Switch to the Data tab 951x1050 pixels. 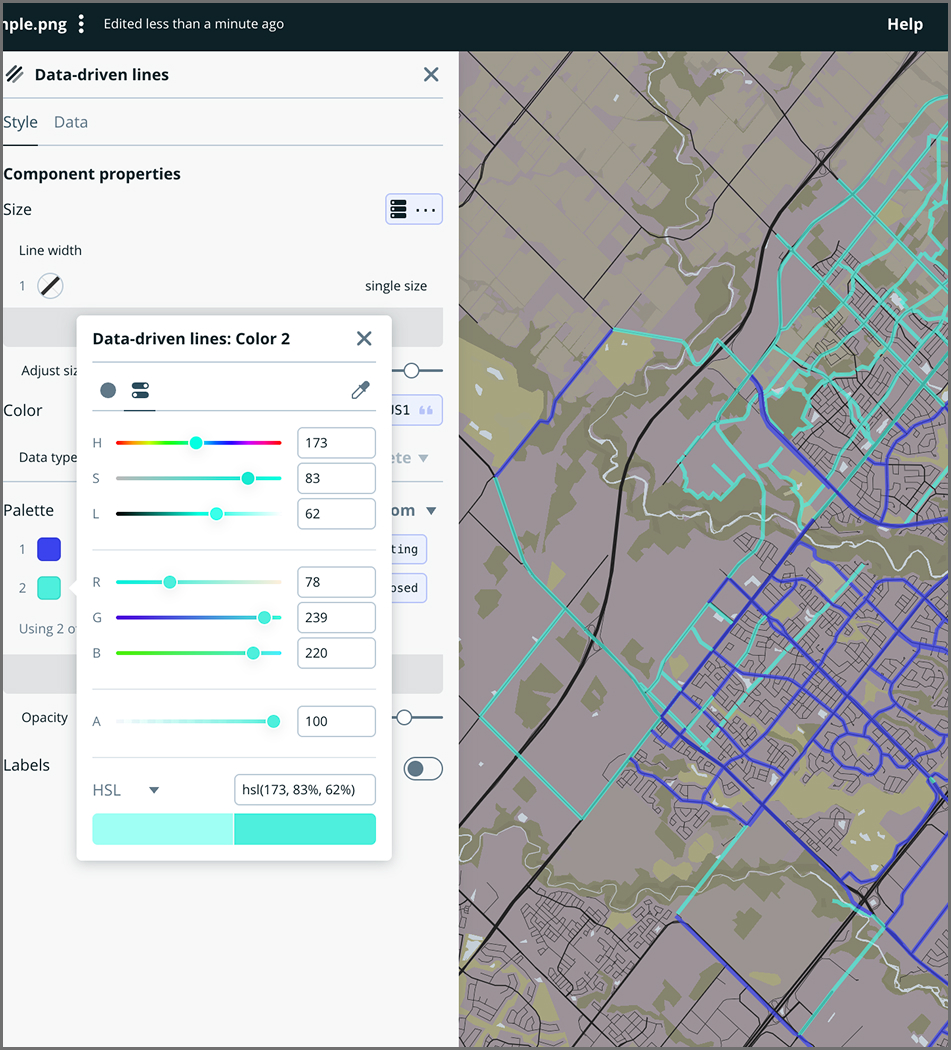[x=70, y=122]
